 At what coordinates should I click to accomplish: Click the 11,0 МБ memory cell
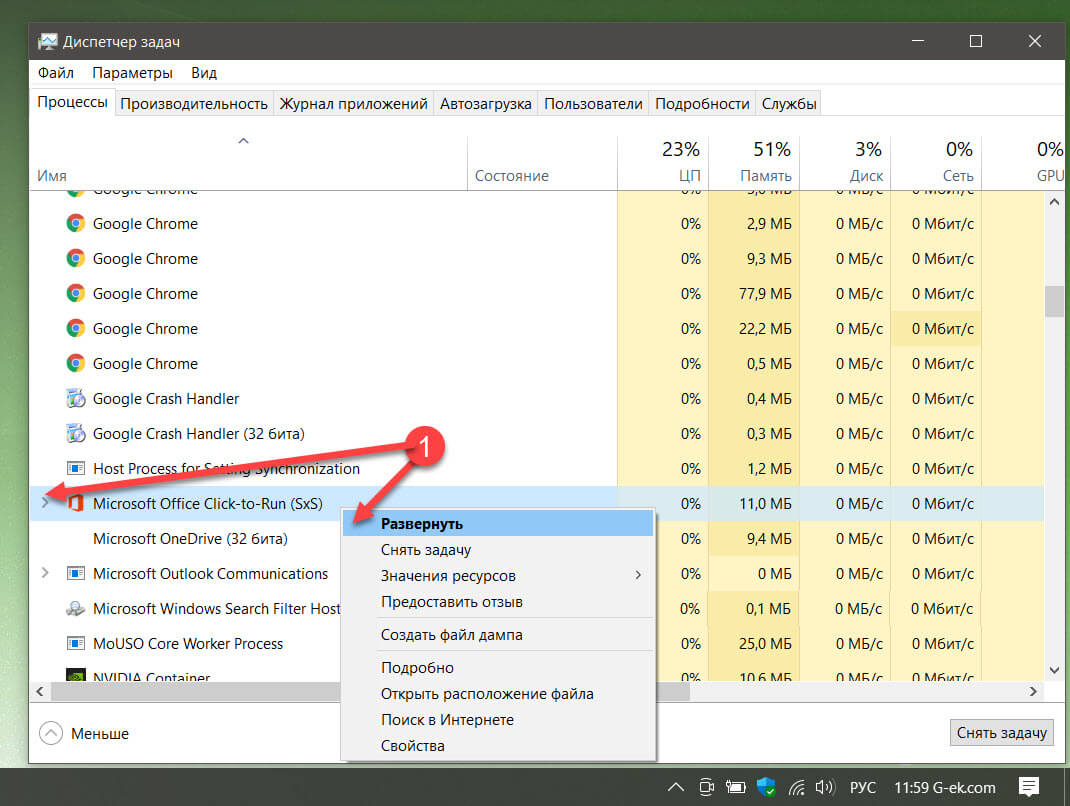pos(754,504)
